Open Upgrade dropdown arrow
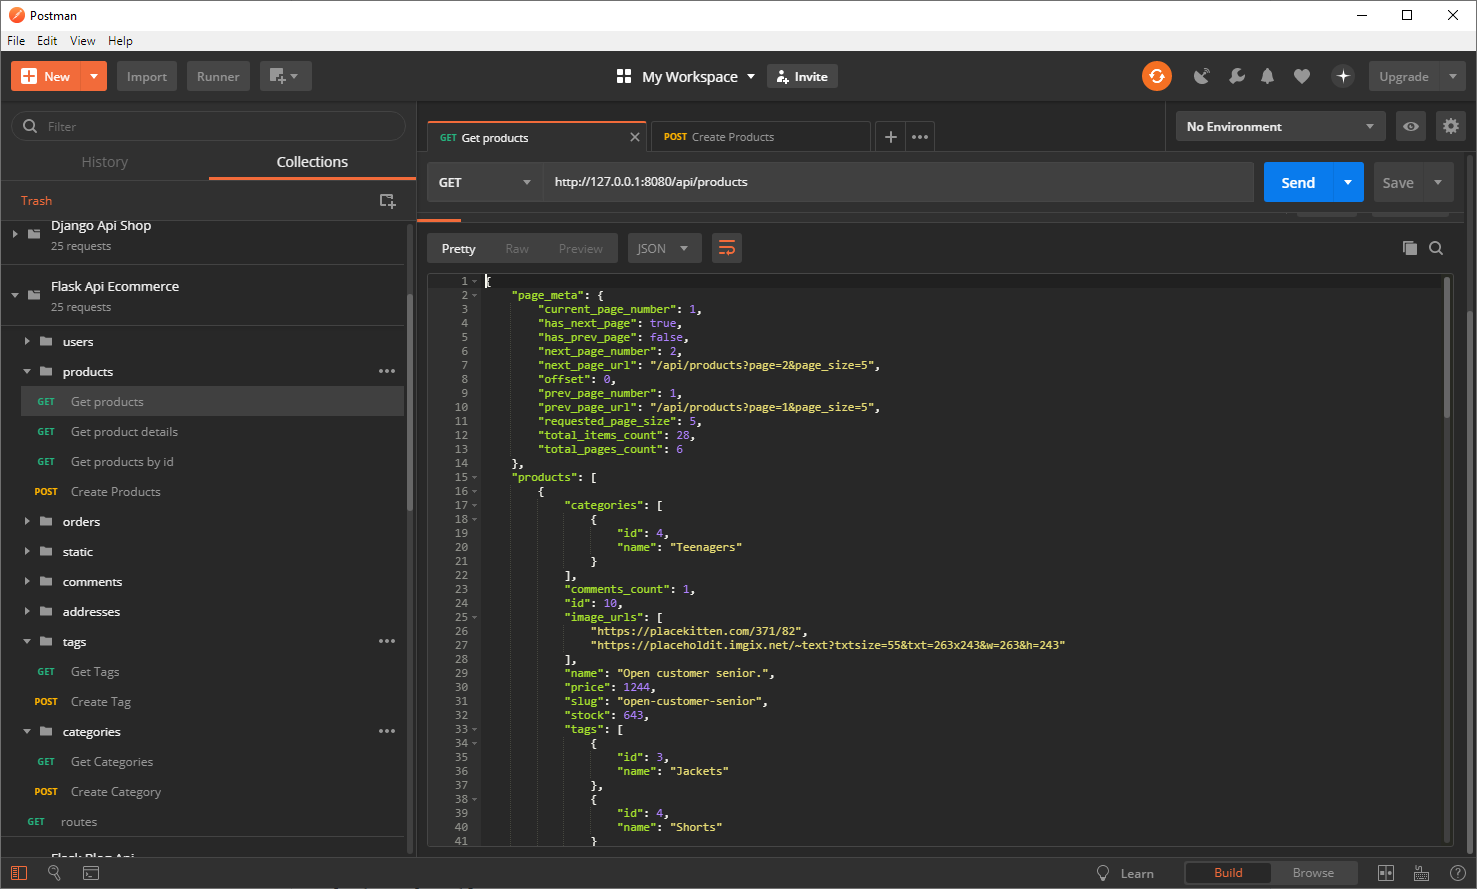 (1453, 76)
